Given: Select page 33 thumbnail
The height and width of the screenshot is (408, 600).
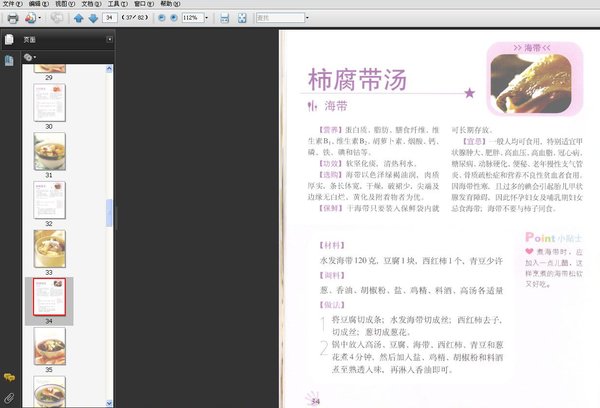Looking at the screenshot, I should [x=49, y=249].
